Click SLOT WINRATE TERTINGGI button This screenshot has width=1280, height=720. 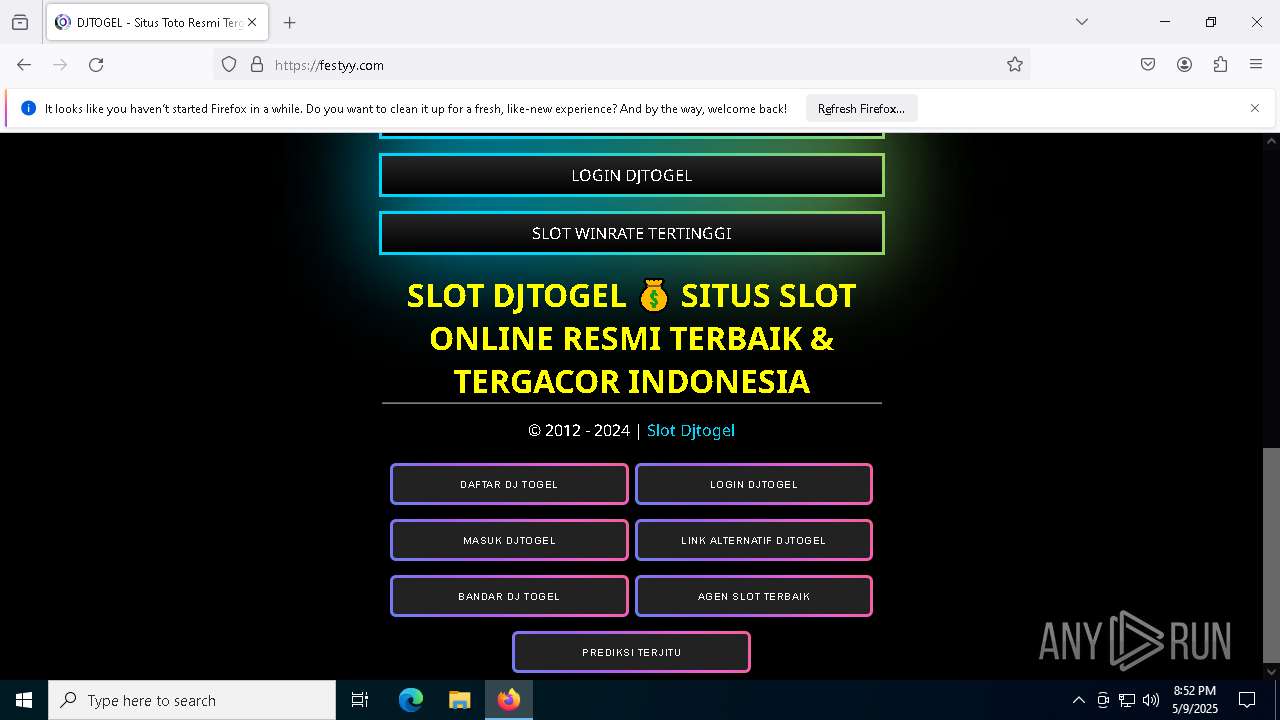(x=632, y=233)
